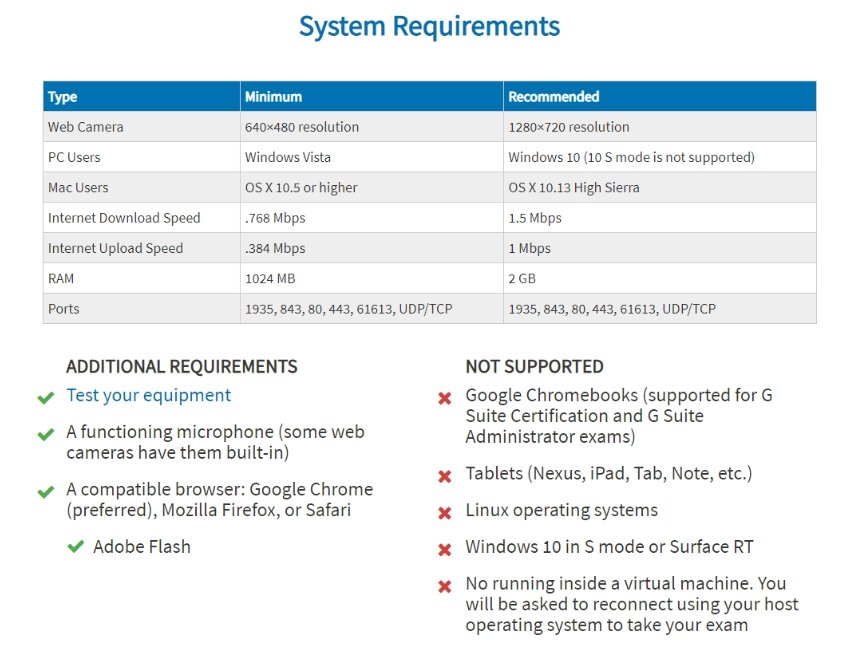Click the System Requirements page heading

point(429,26)
